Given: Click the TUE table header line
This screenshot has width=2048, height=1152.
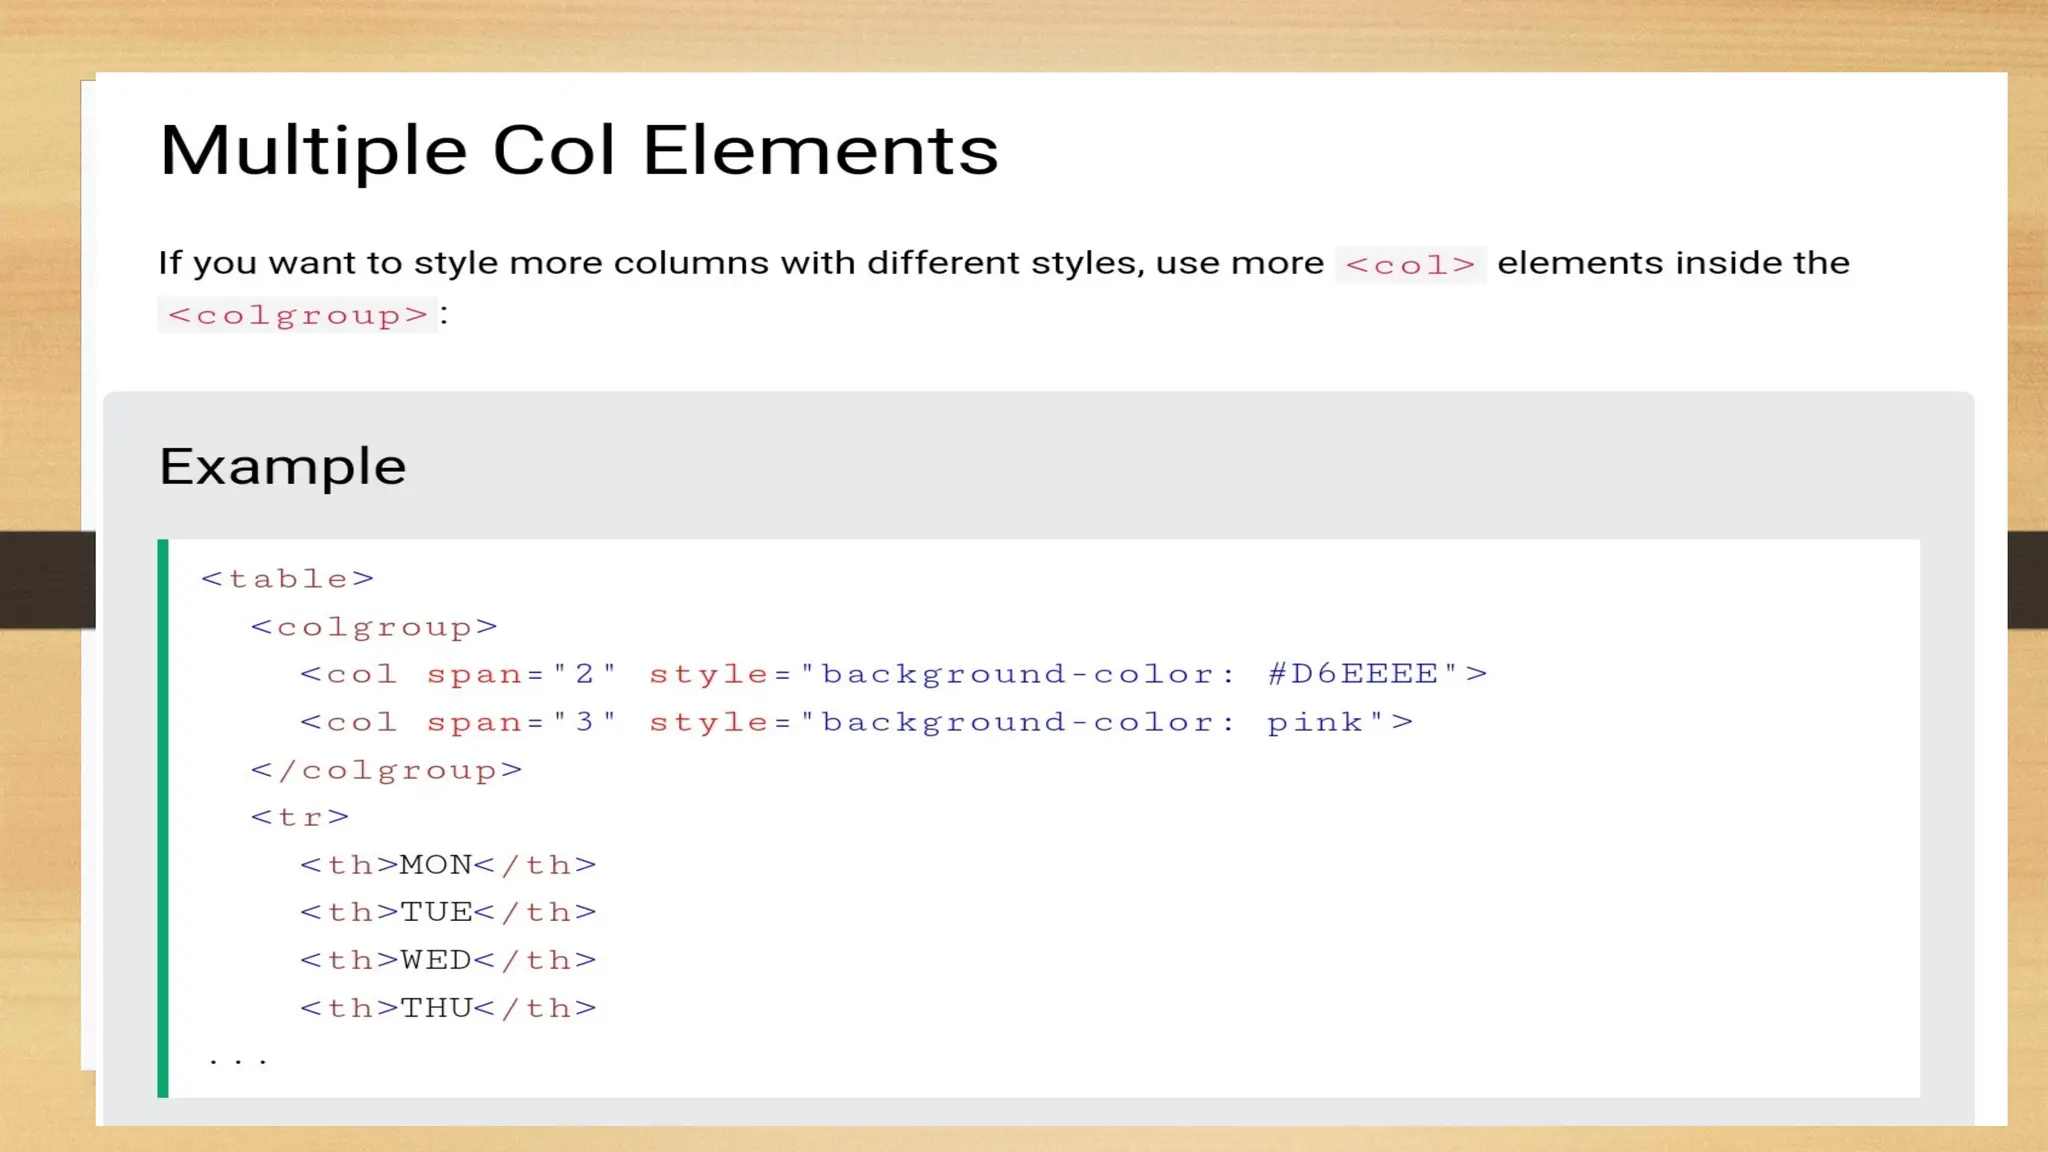Looking at the screenshot, I should (x=448, y=913).
